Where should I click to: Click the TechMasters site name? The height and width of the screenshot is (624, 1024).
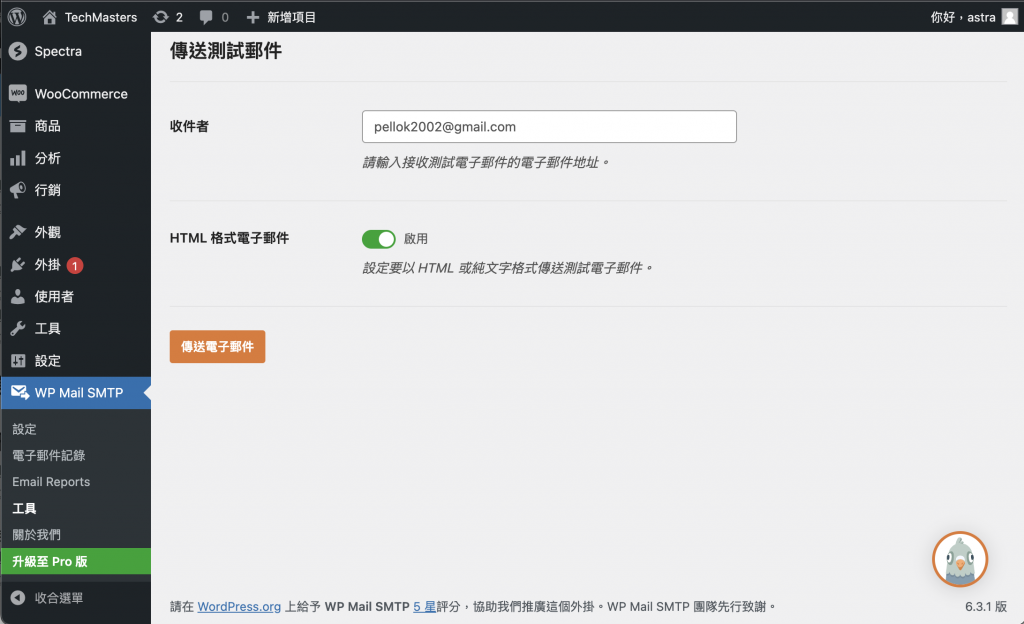101,18
